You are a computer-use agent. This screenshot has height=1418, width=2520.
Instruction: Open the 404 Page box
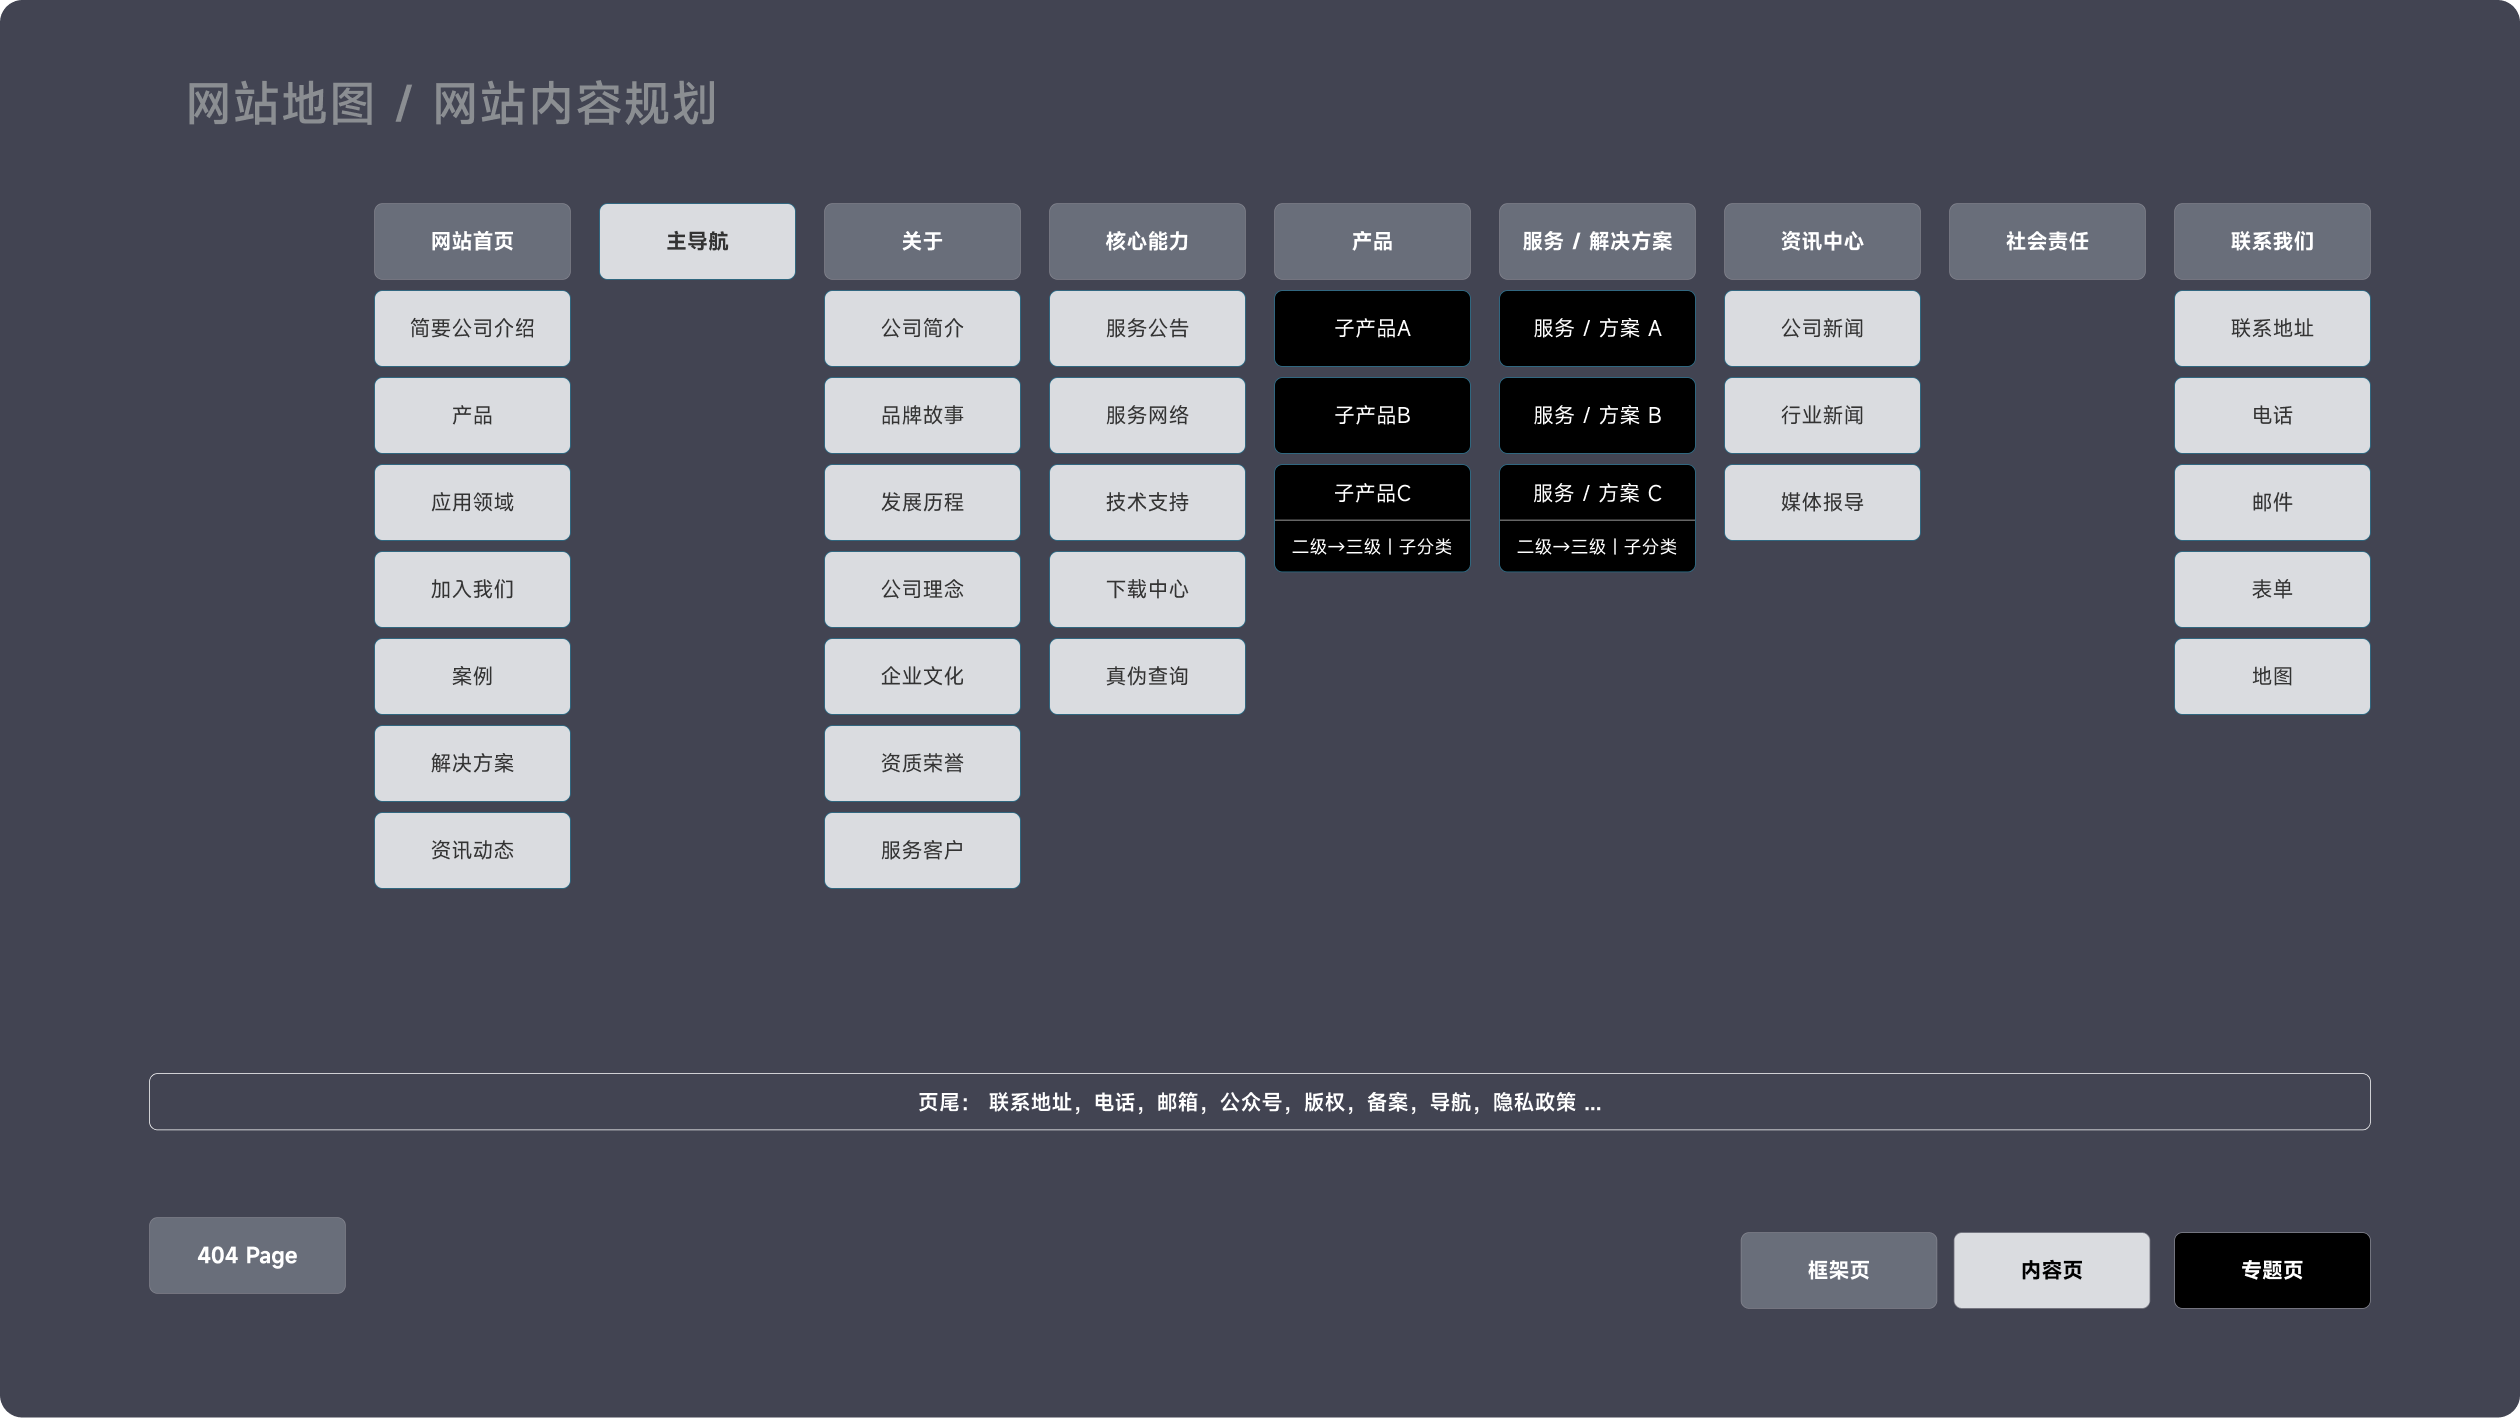click(x=247, y=1255)
